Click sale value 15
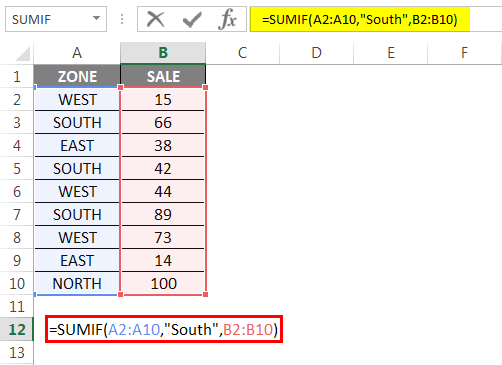The height and width of the screenshot is (365, 502). (163, 99)
